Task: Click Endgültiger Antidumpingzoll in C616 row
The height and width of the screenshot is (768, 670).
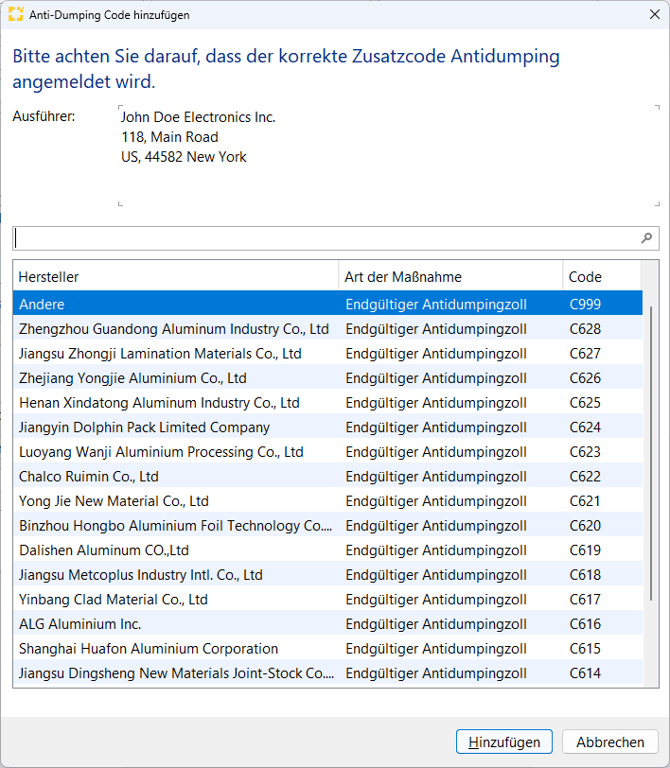Action: pos(436,624)
